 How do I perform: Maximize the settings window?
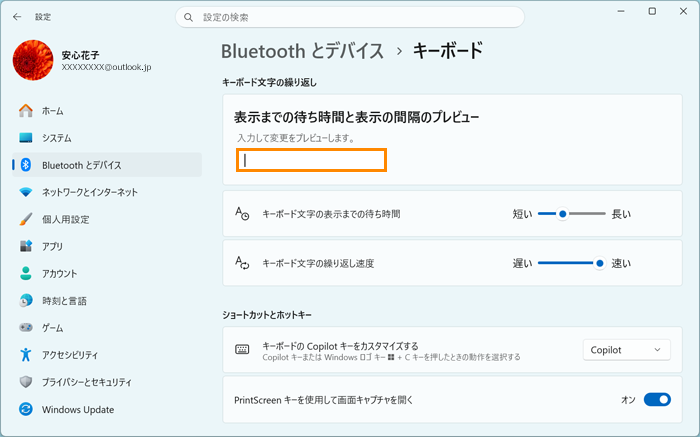coord(652,11)
